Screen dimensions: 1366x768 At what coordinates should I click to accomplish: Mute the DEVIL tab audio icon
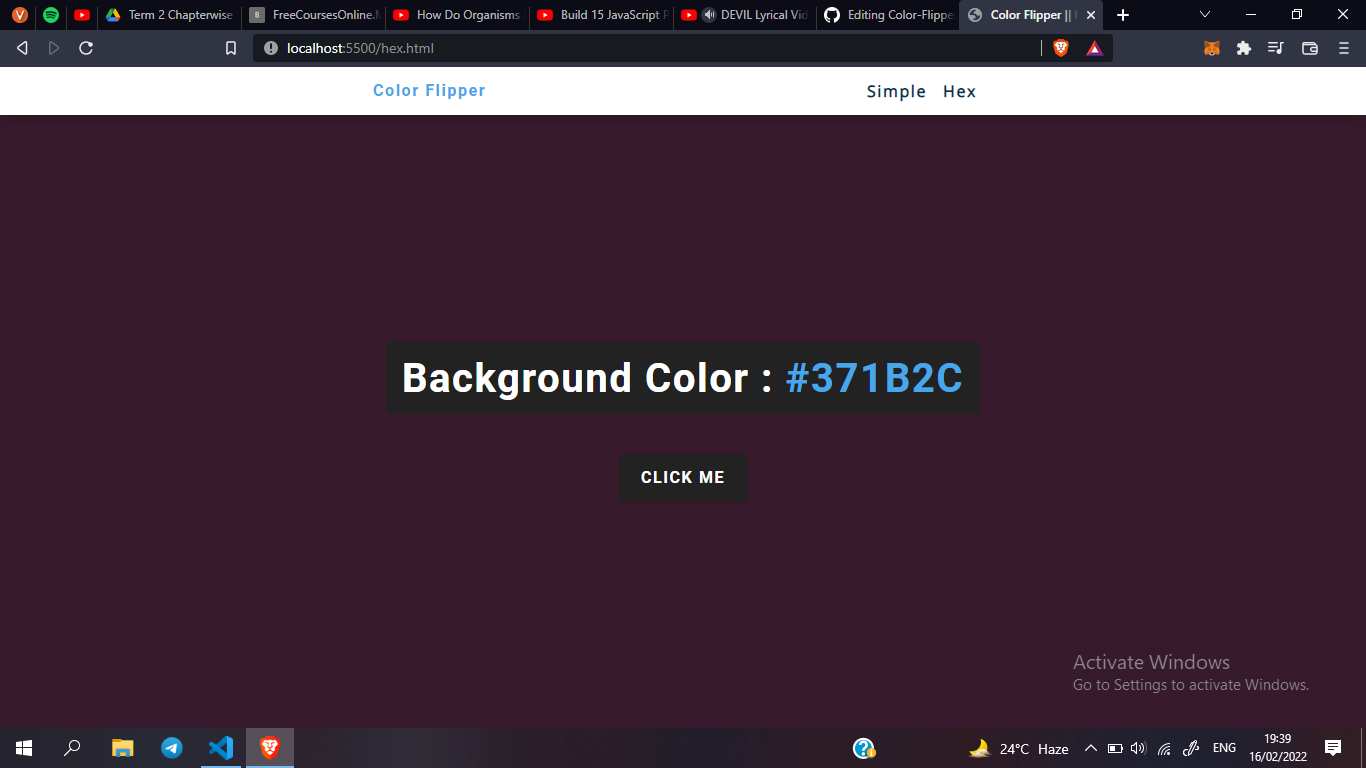[x=709, y=15]
